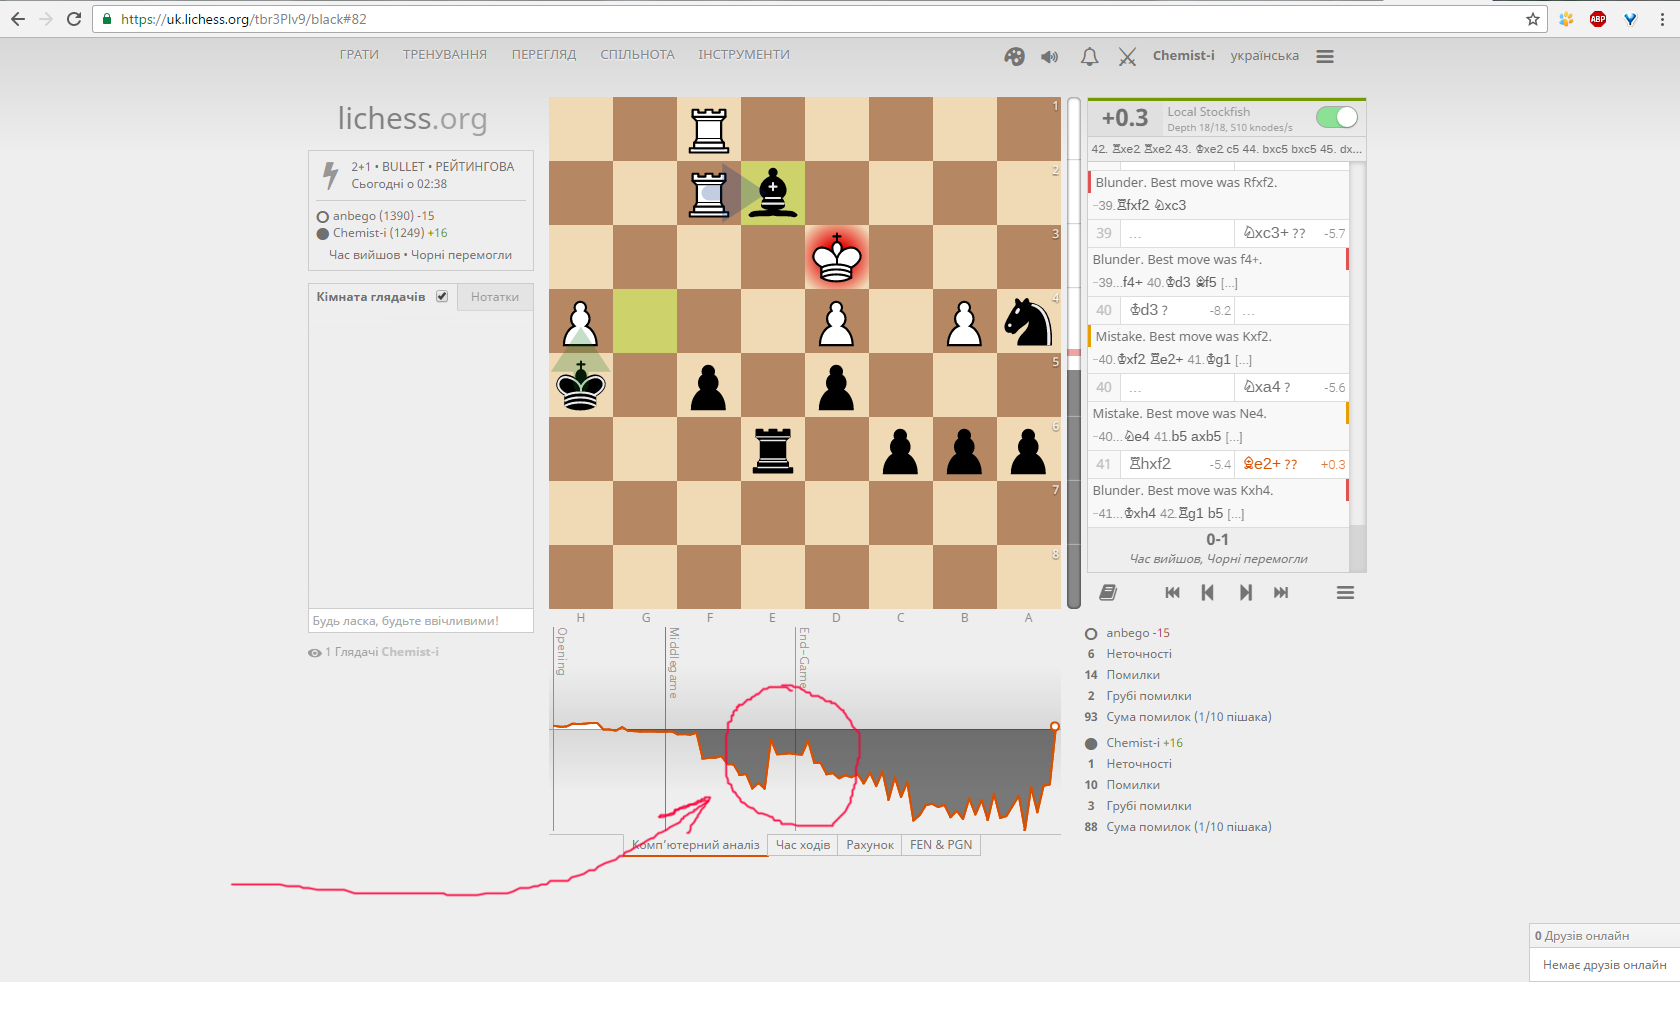Open notifications bell icon
Viewport: 1680px width, 1010px height.
tap(1089, 57)
